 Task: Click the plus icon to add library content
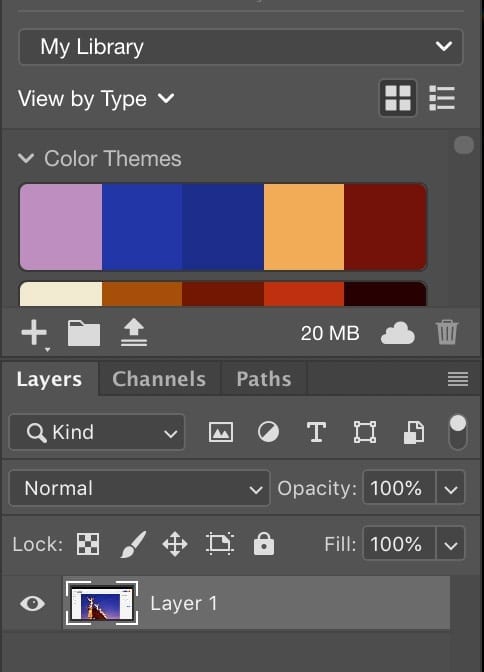pos(34,333)
